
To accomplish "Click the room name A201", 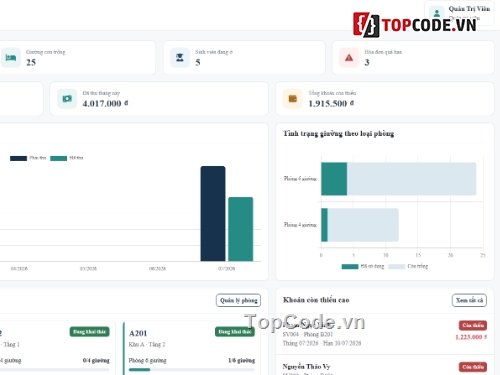I will (138, 333).
